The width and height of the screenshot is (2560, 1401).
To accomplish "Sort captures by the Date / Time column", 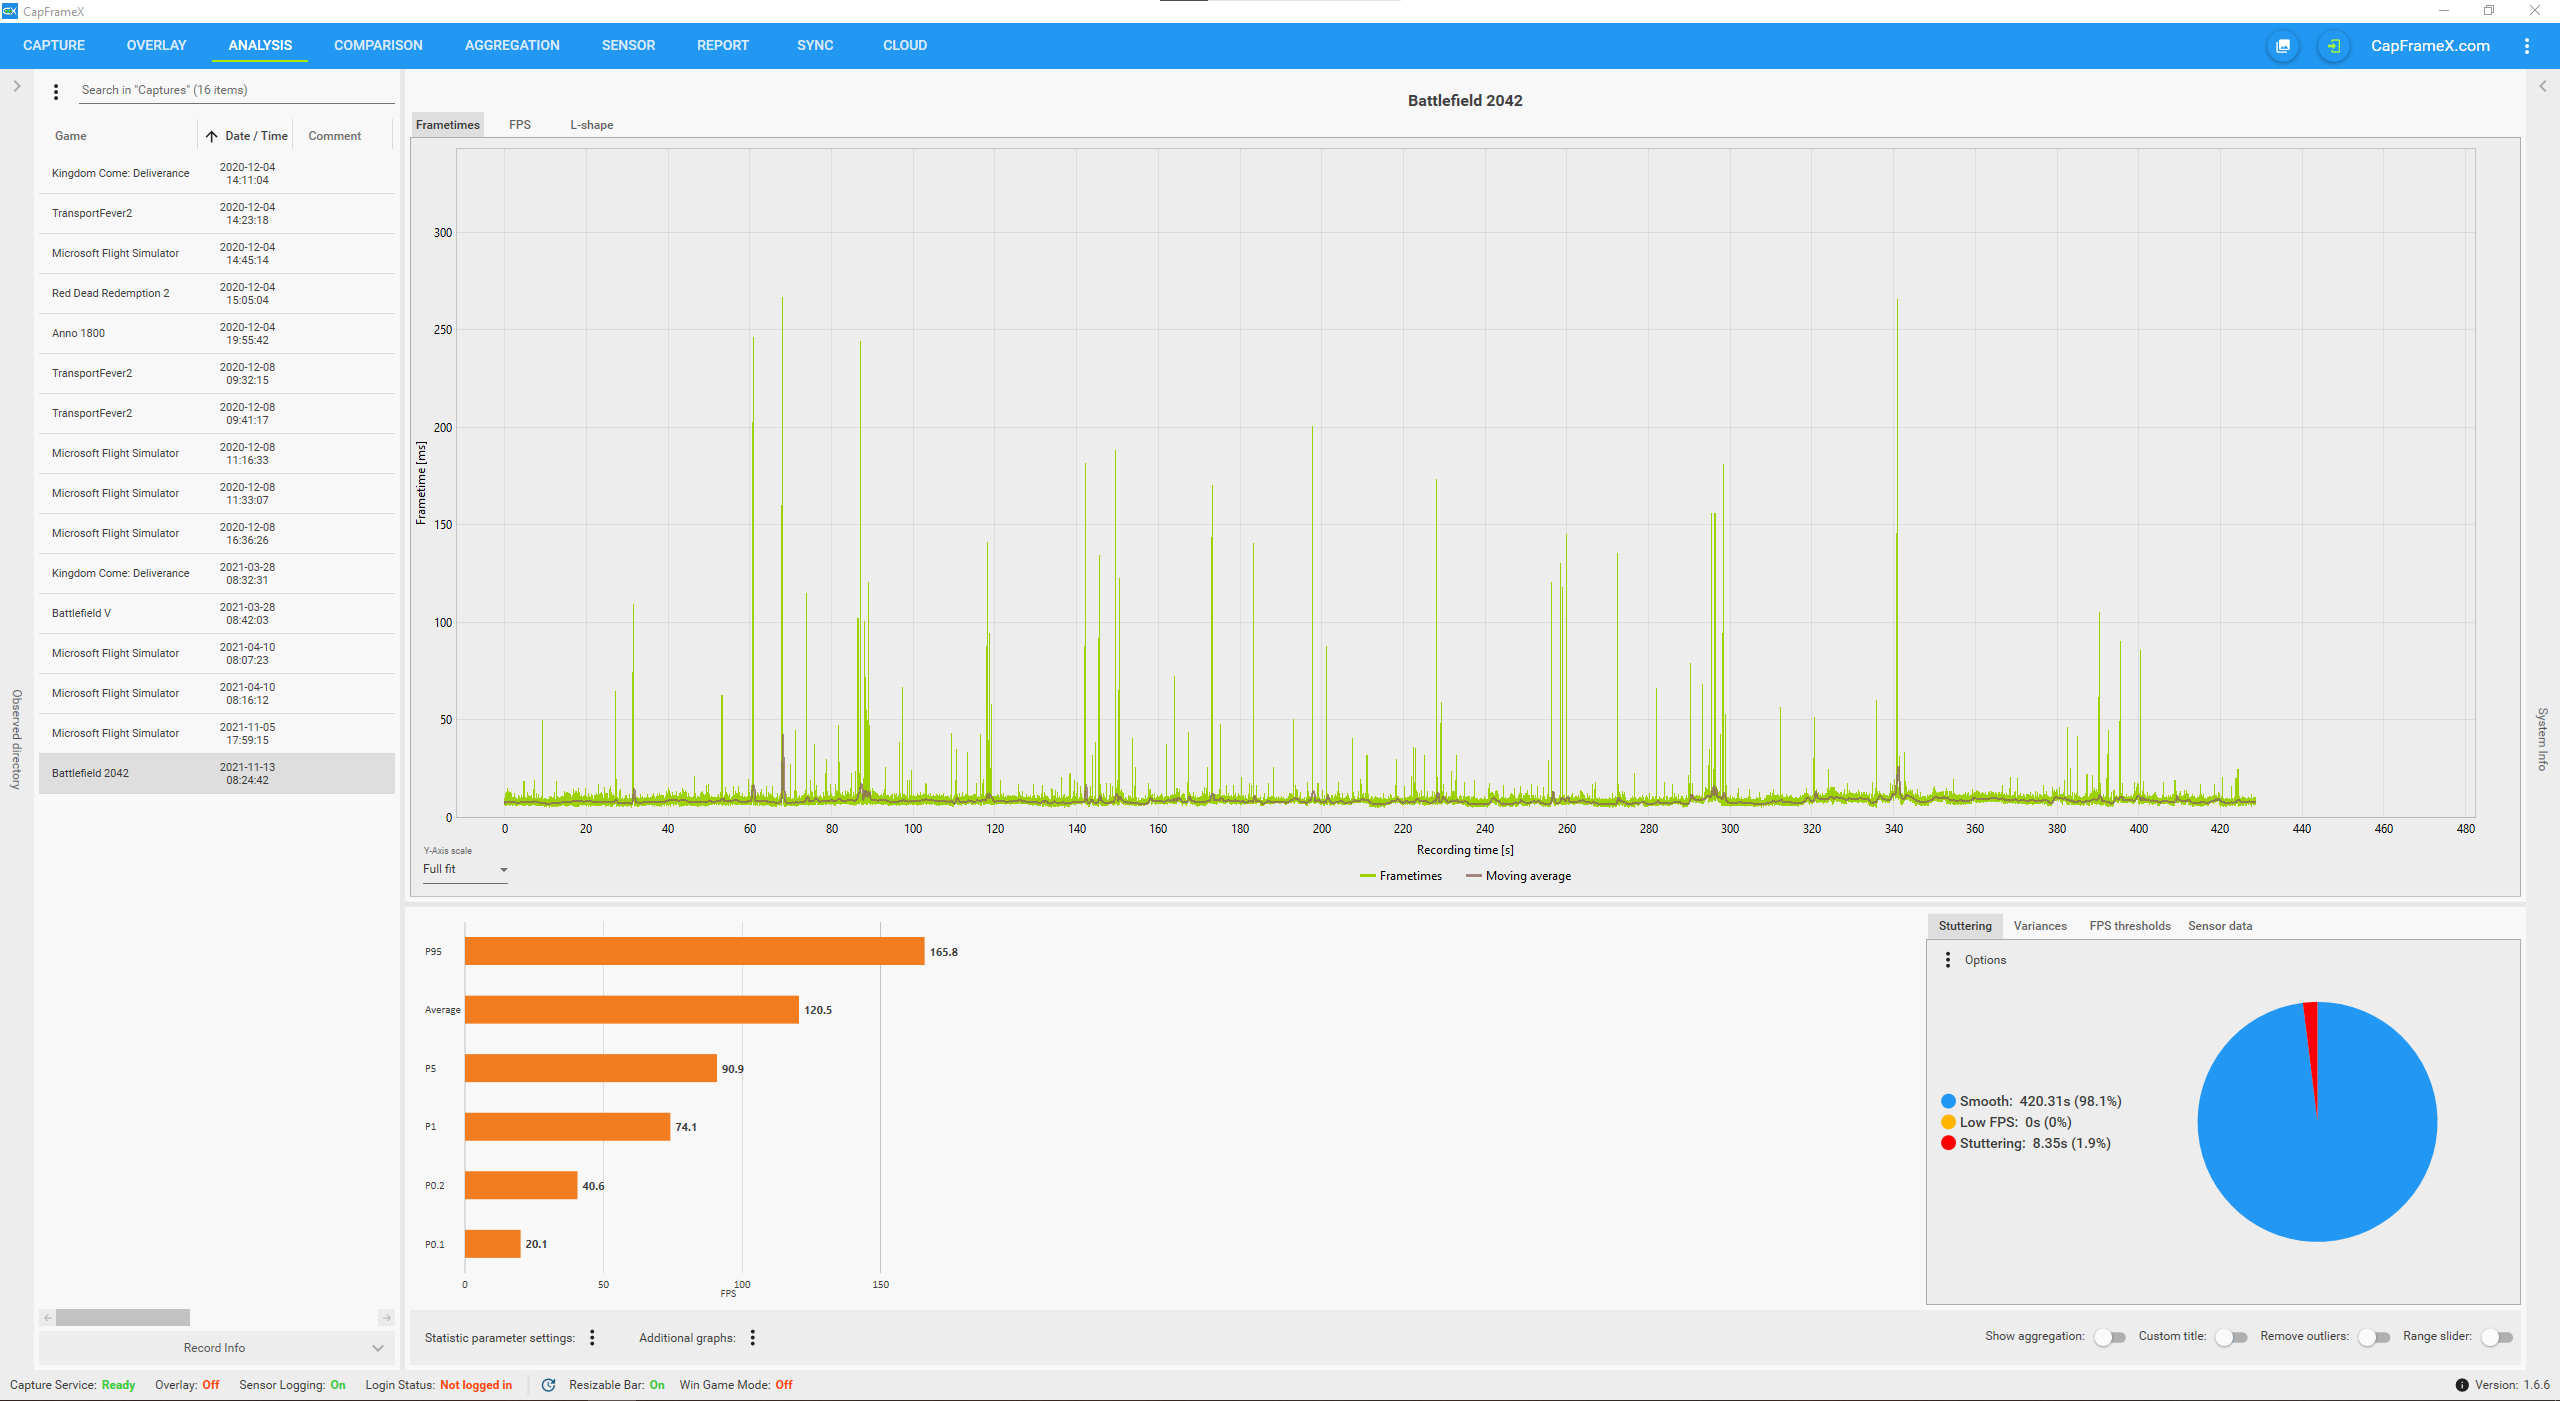I will 256,136.
